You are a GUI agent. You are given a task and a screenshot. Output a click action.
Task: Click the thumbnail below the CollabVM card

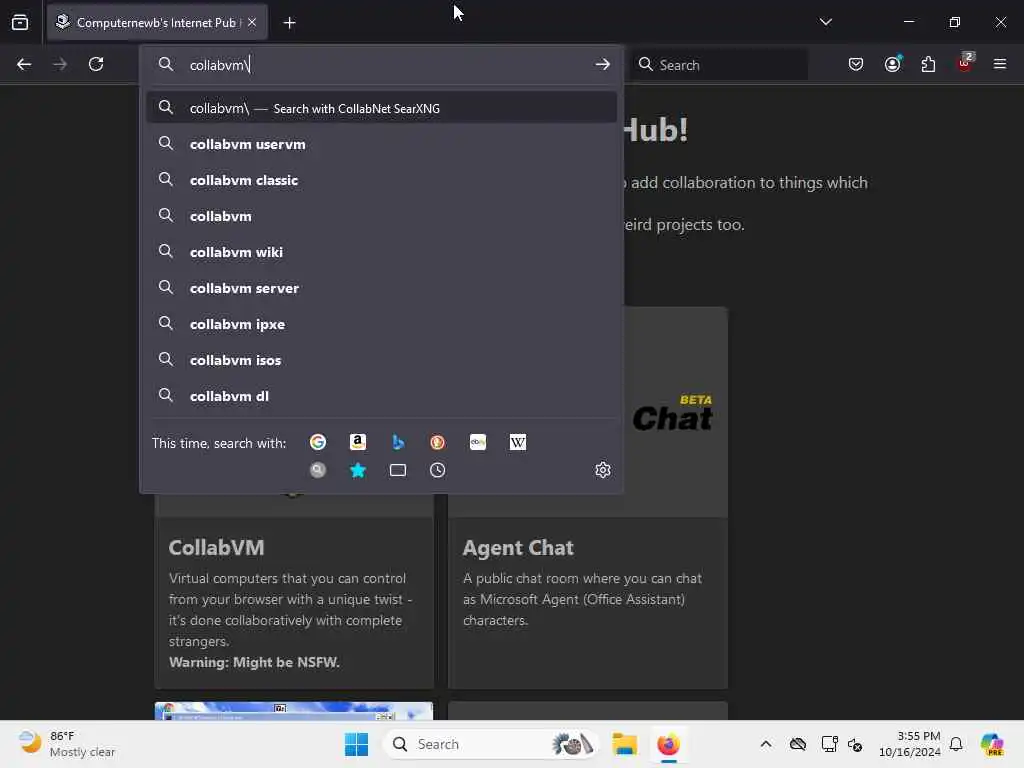pos(294,711)
